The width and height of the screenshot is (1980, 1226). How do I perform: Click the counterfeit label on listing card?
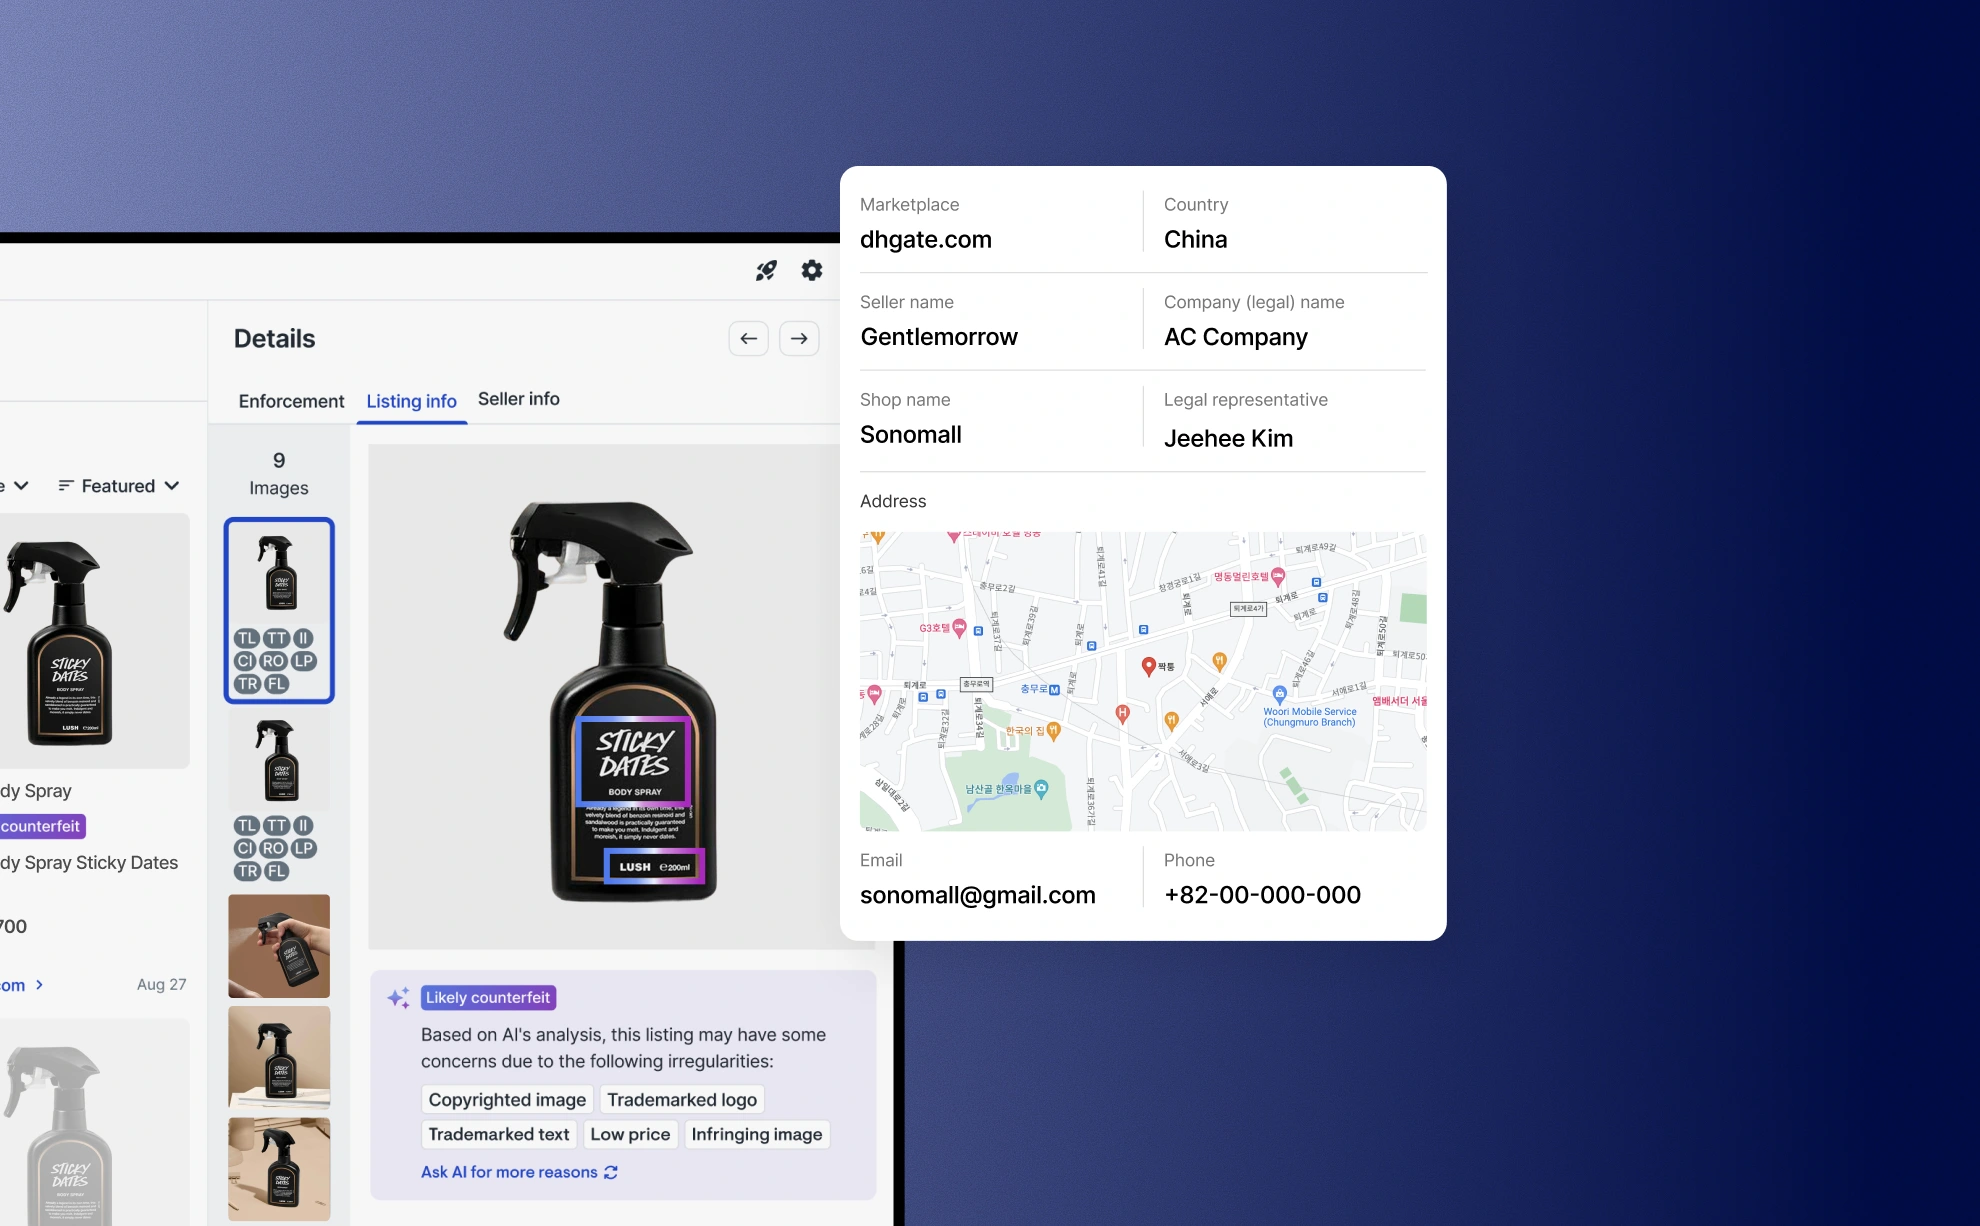(x=41, y=826)
